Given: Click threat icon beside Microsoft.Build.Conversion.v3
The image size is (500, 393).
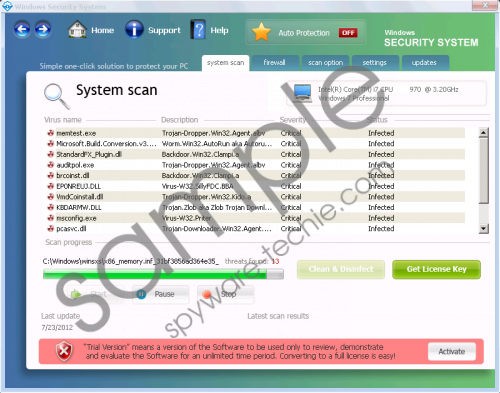Looking at the screenshot, I should click(50, 144).
